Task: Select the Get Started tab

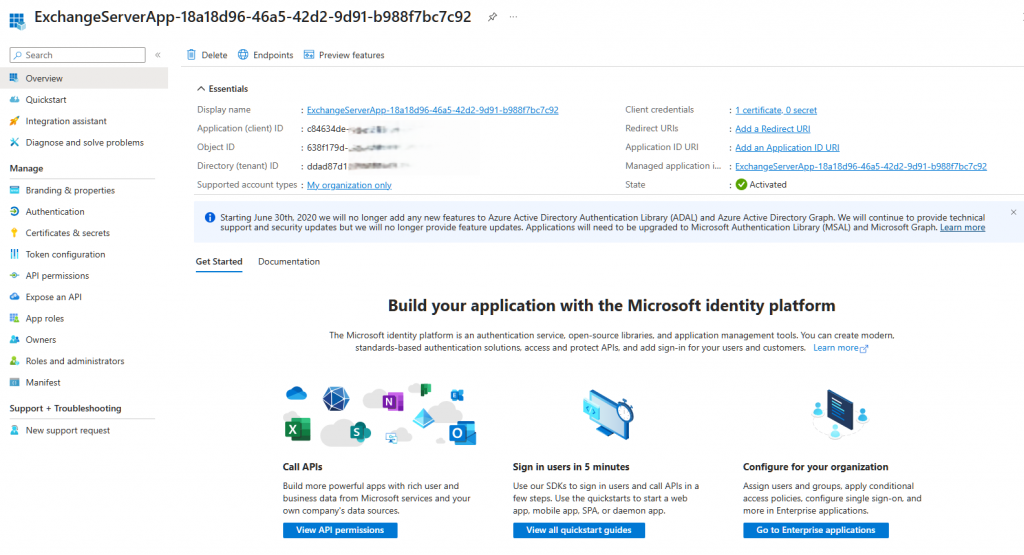Action: click(219, 262)
